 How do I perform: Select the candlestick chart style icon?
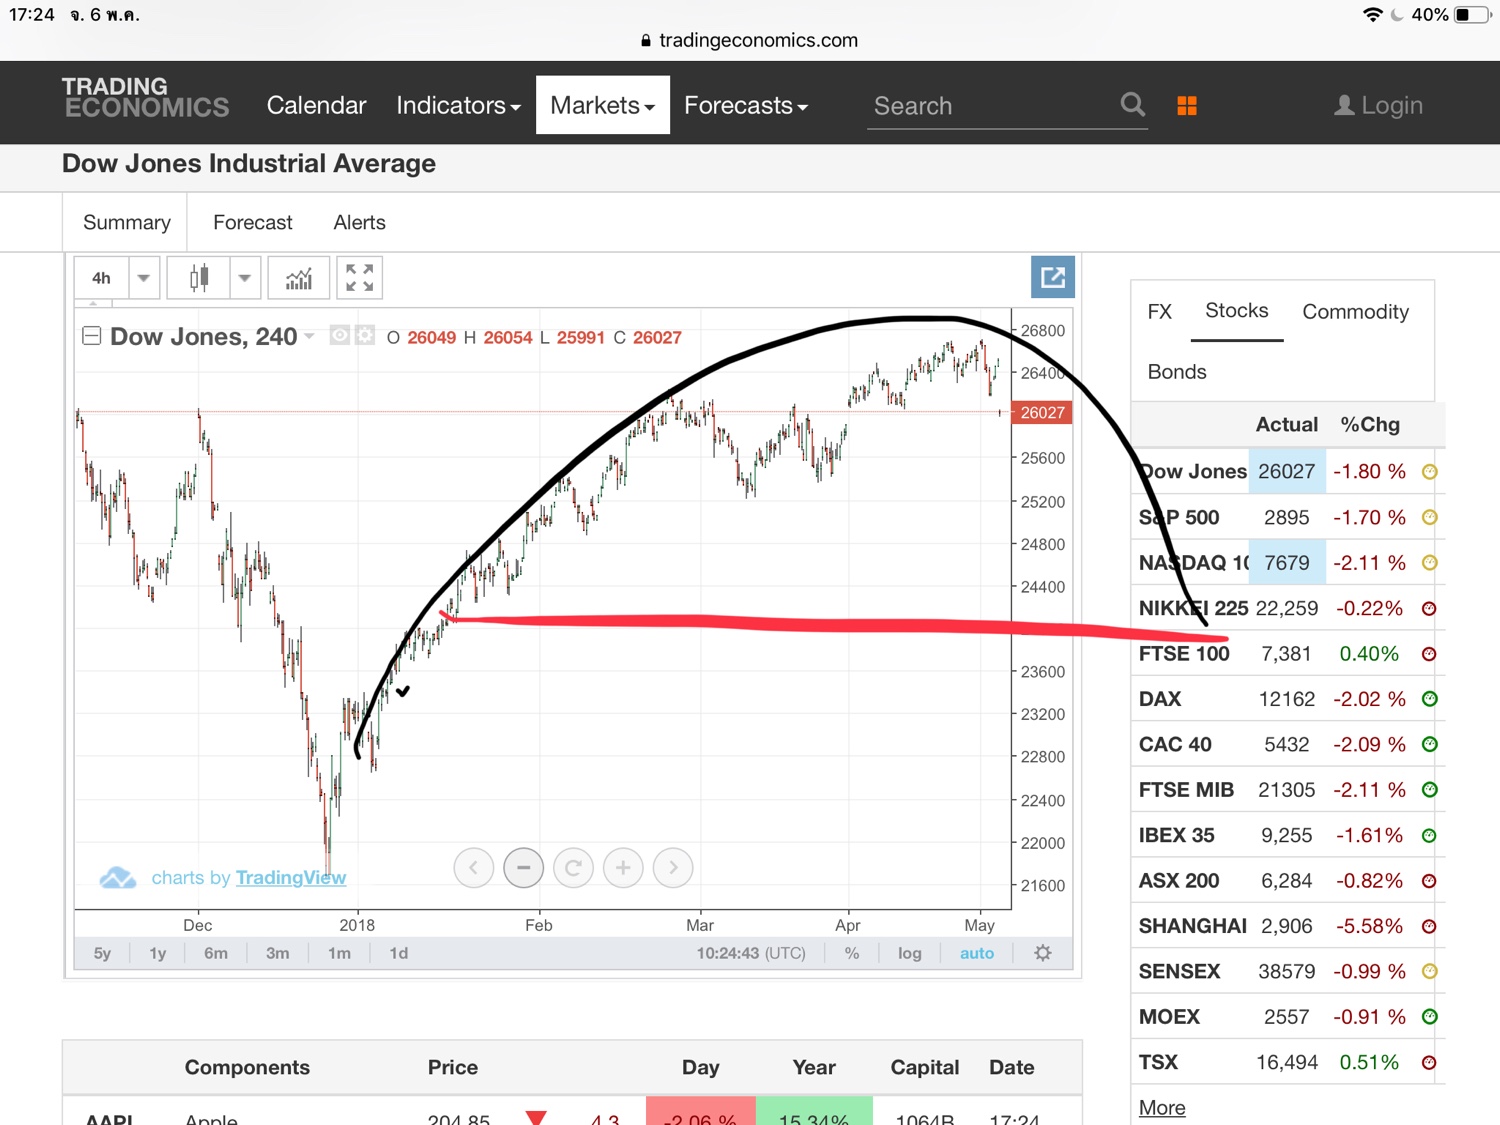[x=199, y=278]
